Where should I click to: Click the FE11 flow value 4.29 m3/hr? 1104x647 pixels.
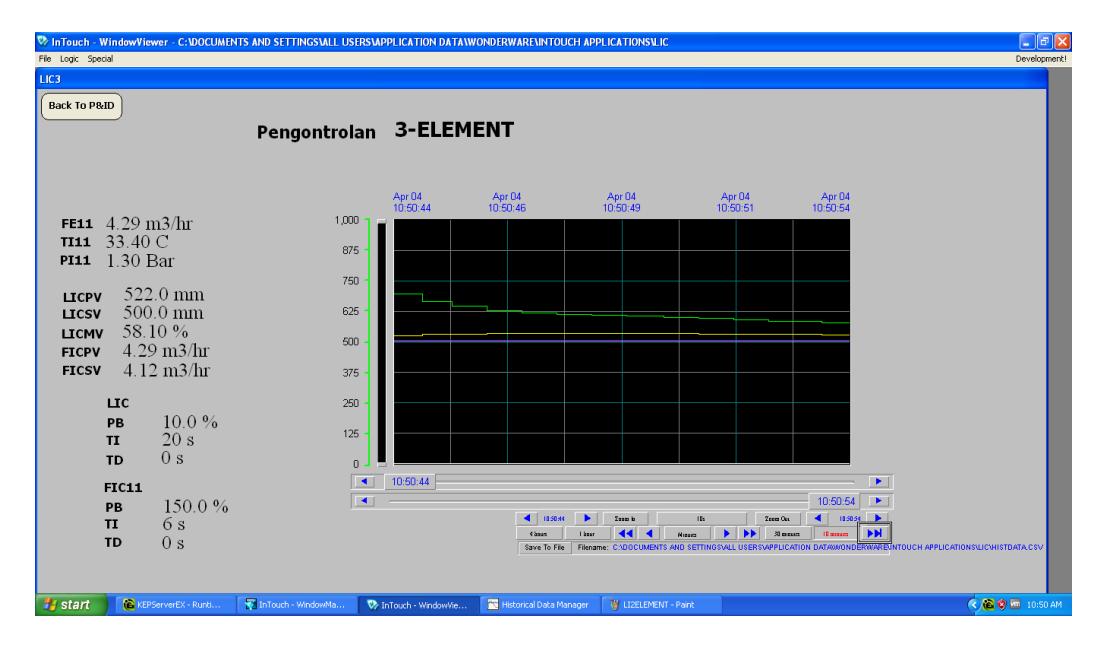149,223
